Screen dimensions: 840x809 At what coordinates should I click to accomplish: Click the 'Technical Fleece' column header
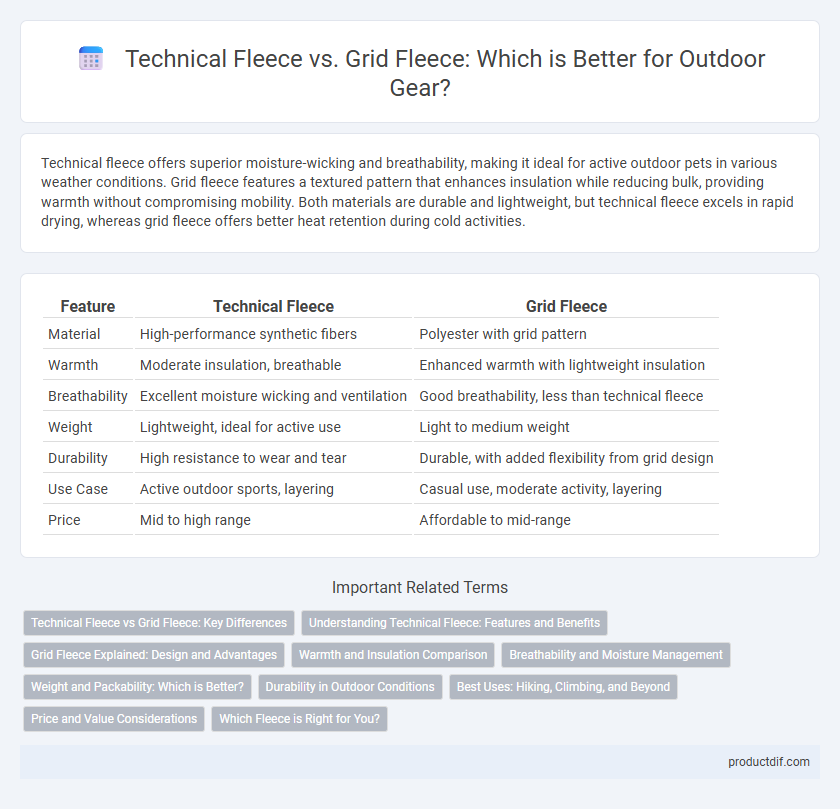[273, 306]
